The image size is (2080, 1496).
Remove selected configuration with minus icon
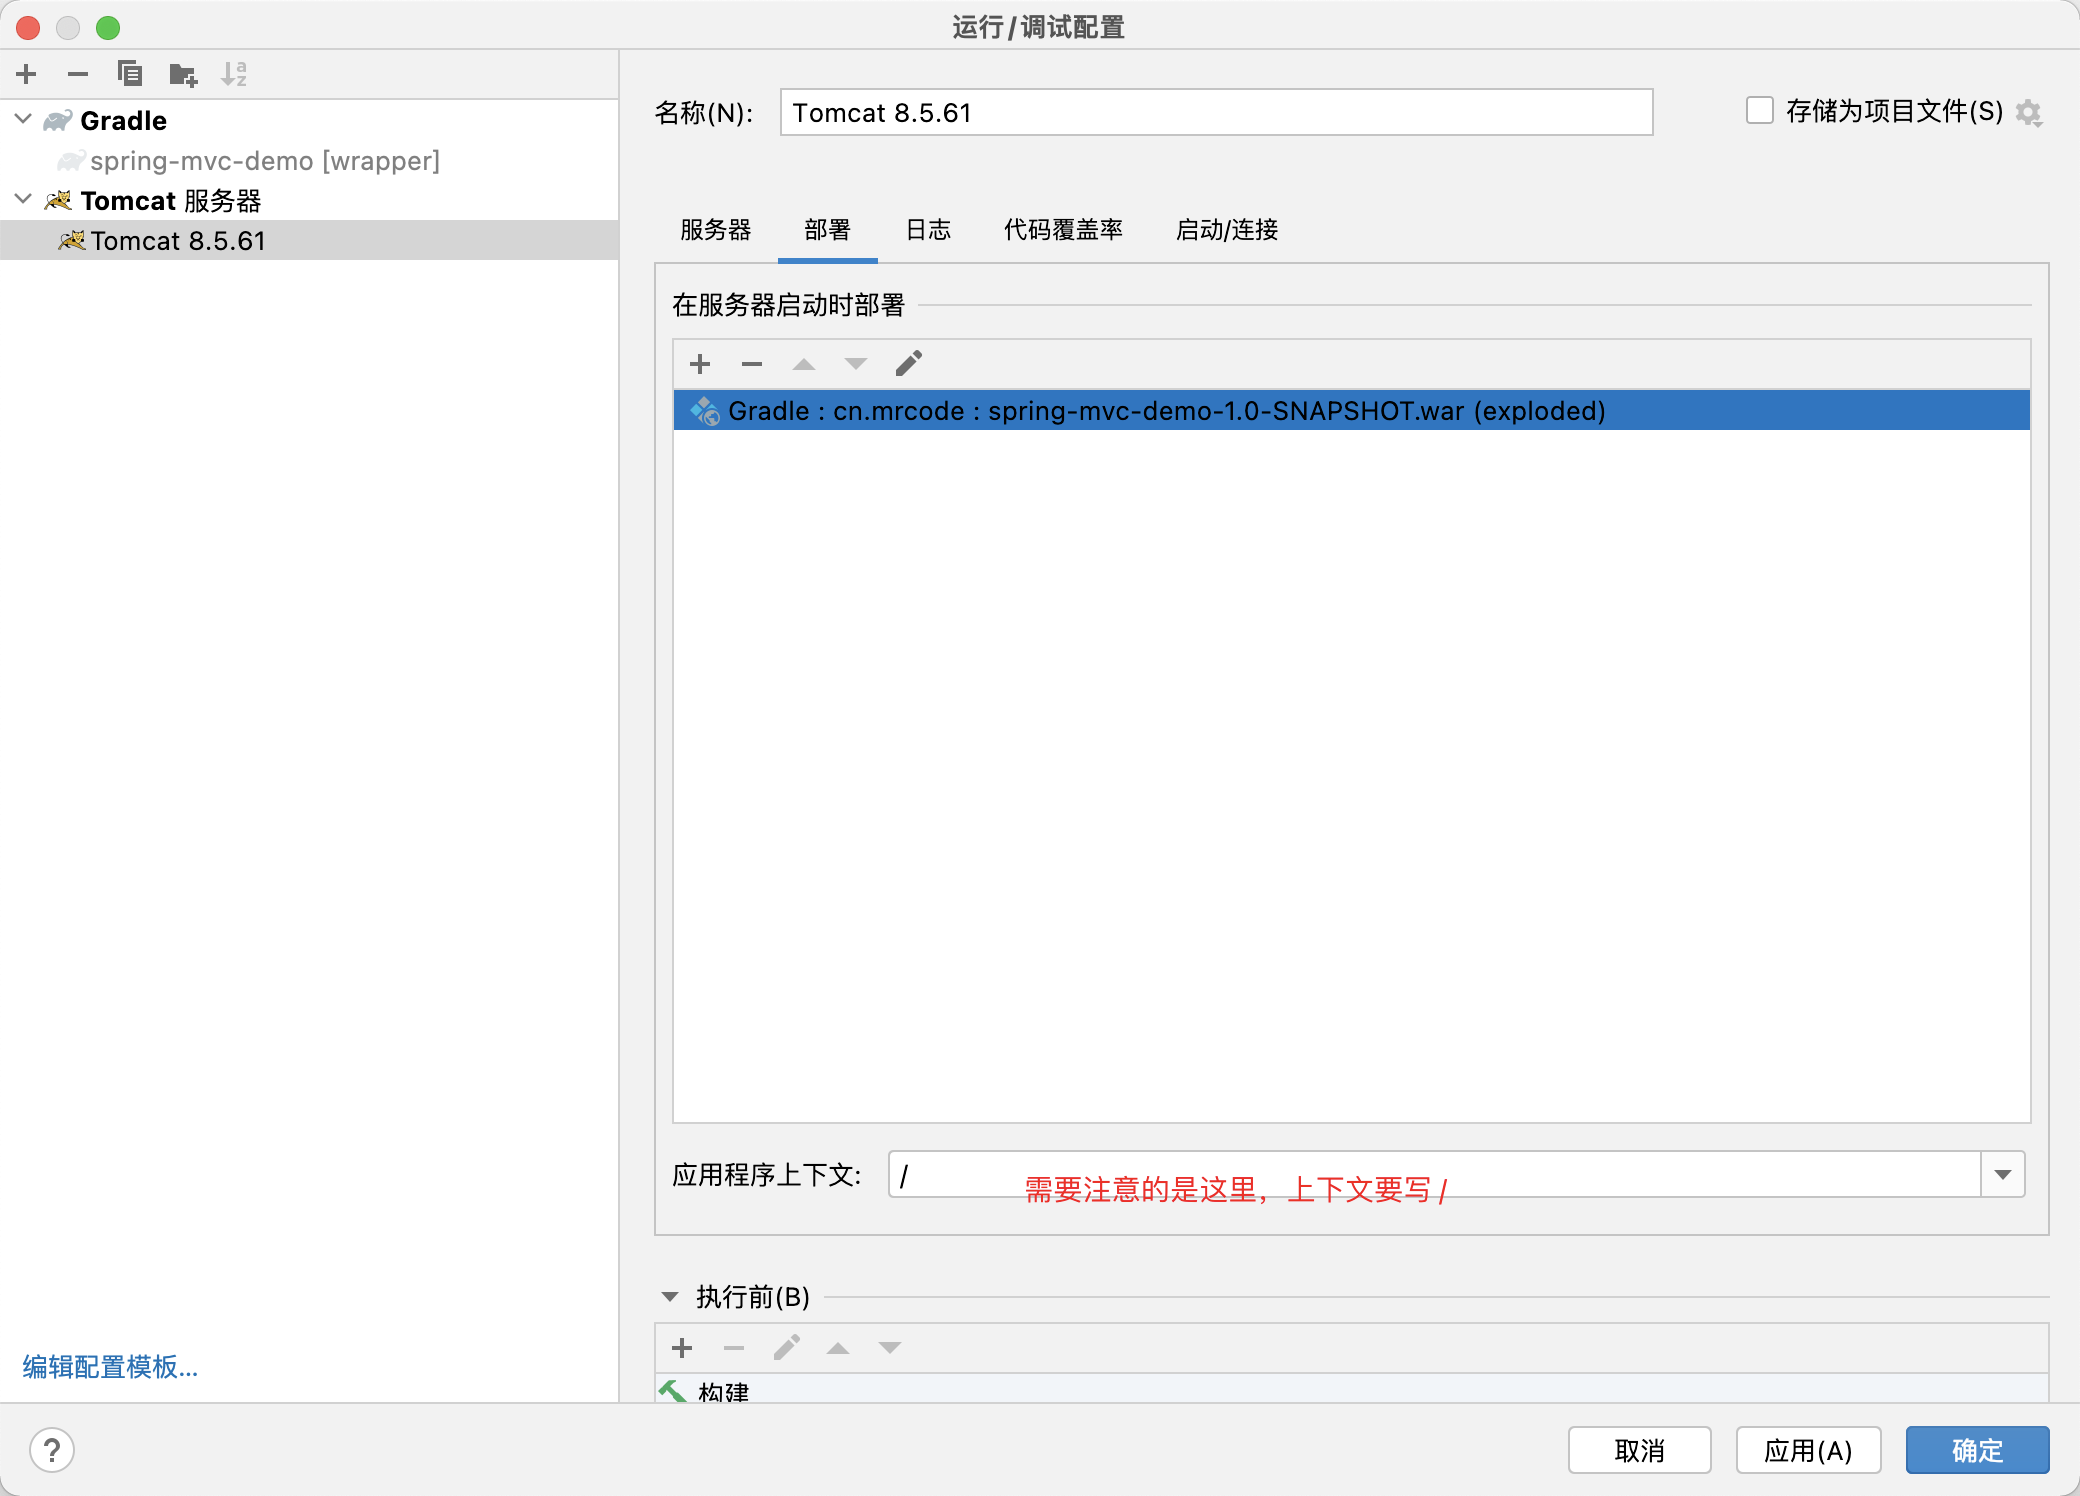(x=78, y=74)
